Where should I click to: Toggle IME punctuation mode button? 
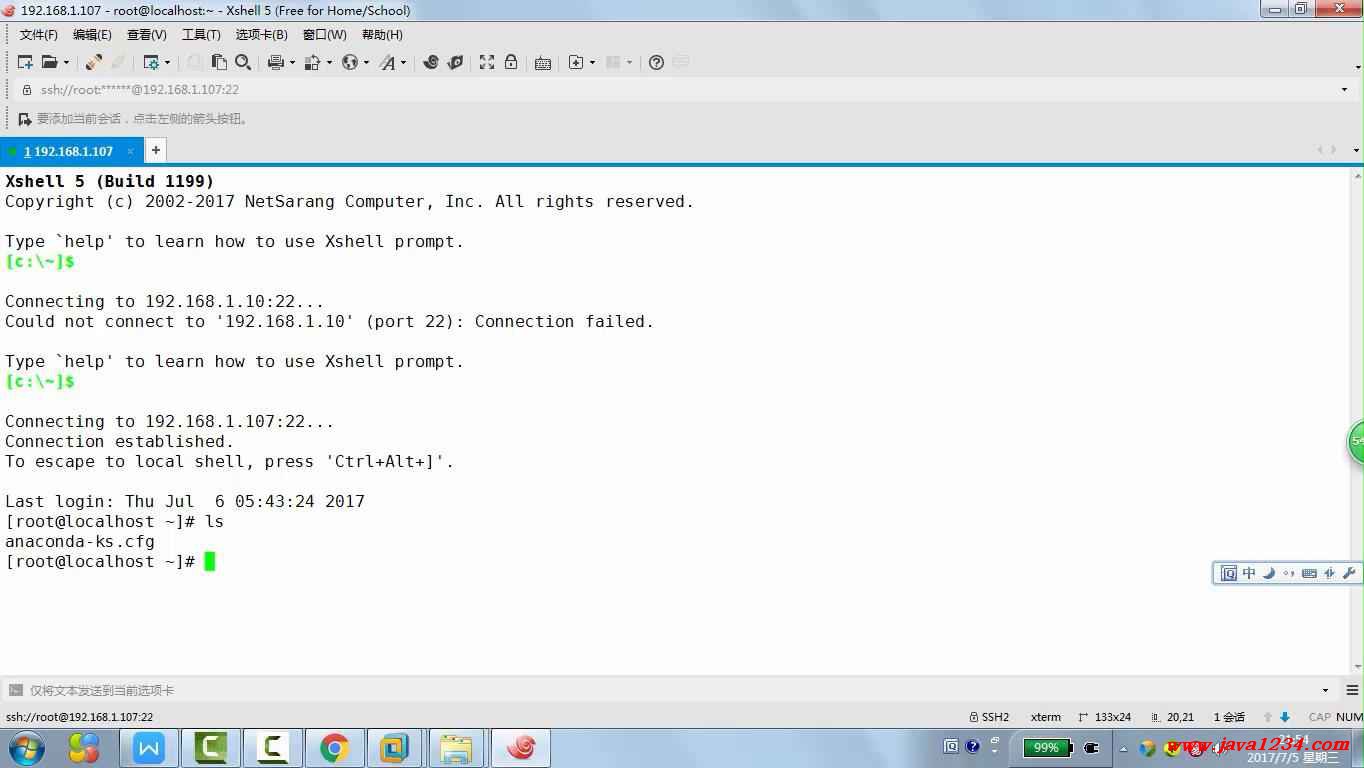1289,573
